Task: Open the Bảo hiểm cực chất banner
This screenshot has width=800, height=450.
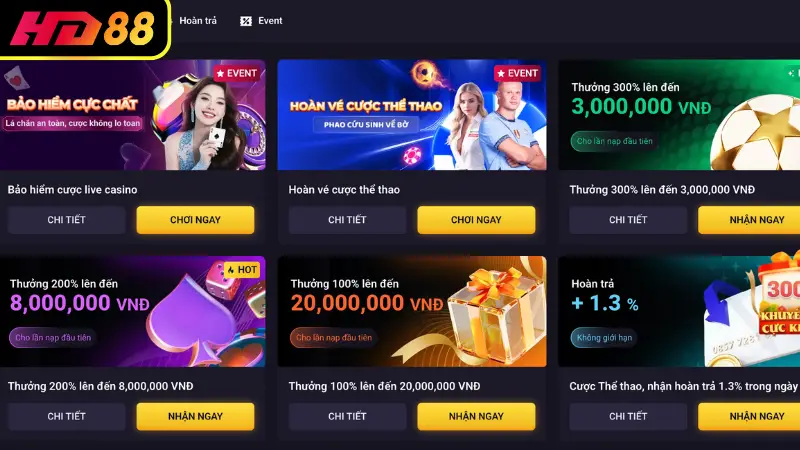Action: point(133,115)
